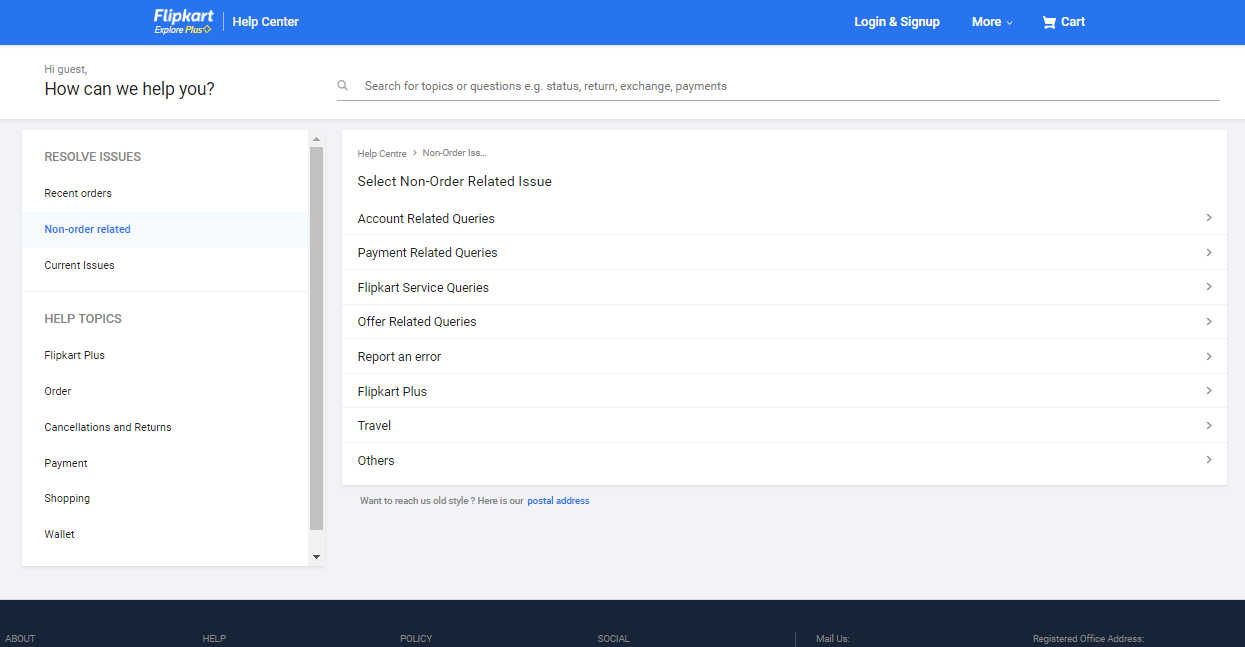The image size is (1245, 647).
Task: Open Current Issues in sidebar
Action: [79, 265]
